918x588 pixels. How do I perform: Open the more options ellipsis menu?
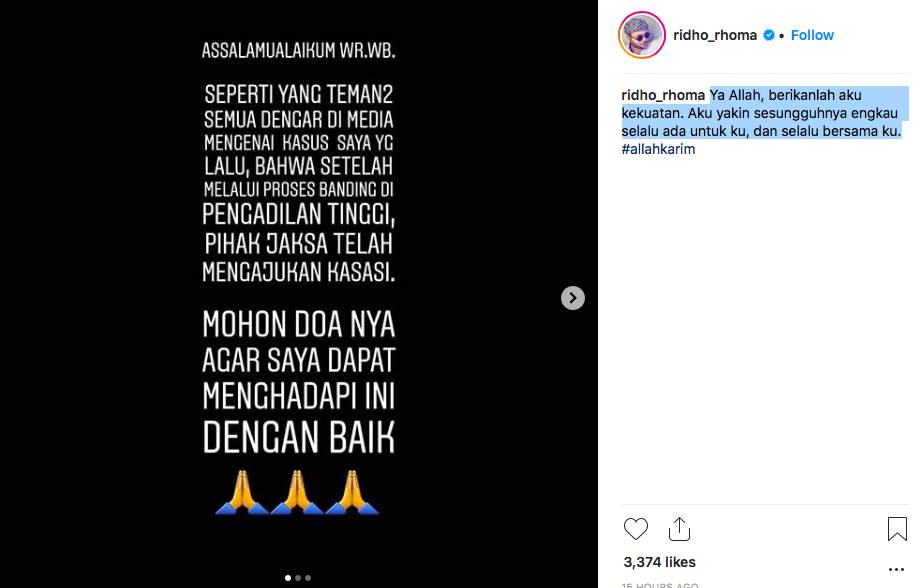896,569
